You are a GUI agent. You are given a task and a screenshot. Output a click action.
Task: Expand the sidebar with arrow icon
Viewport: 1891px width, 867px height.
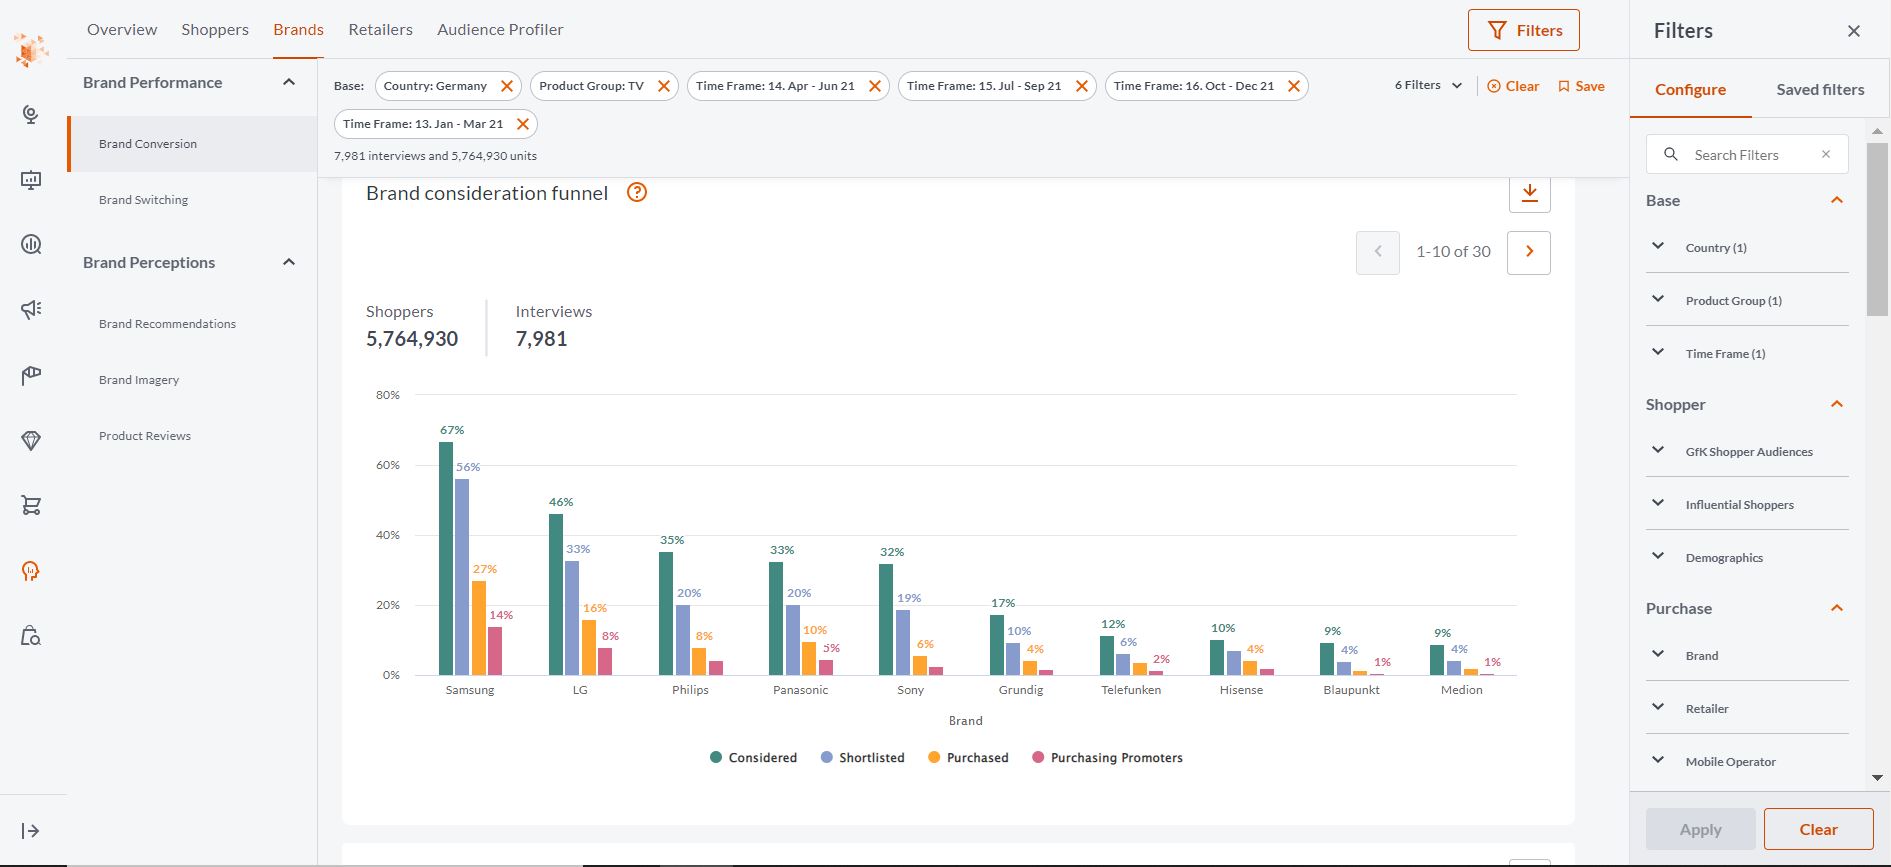pos(30,831)
